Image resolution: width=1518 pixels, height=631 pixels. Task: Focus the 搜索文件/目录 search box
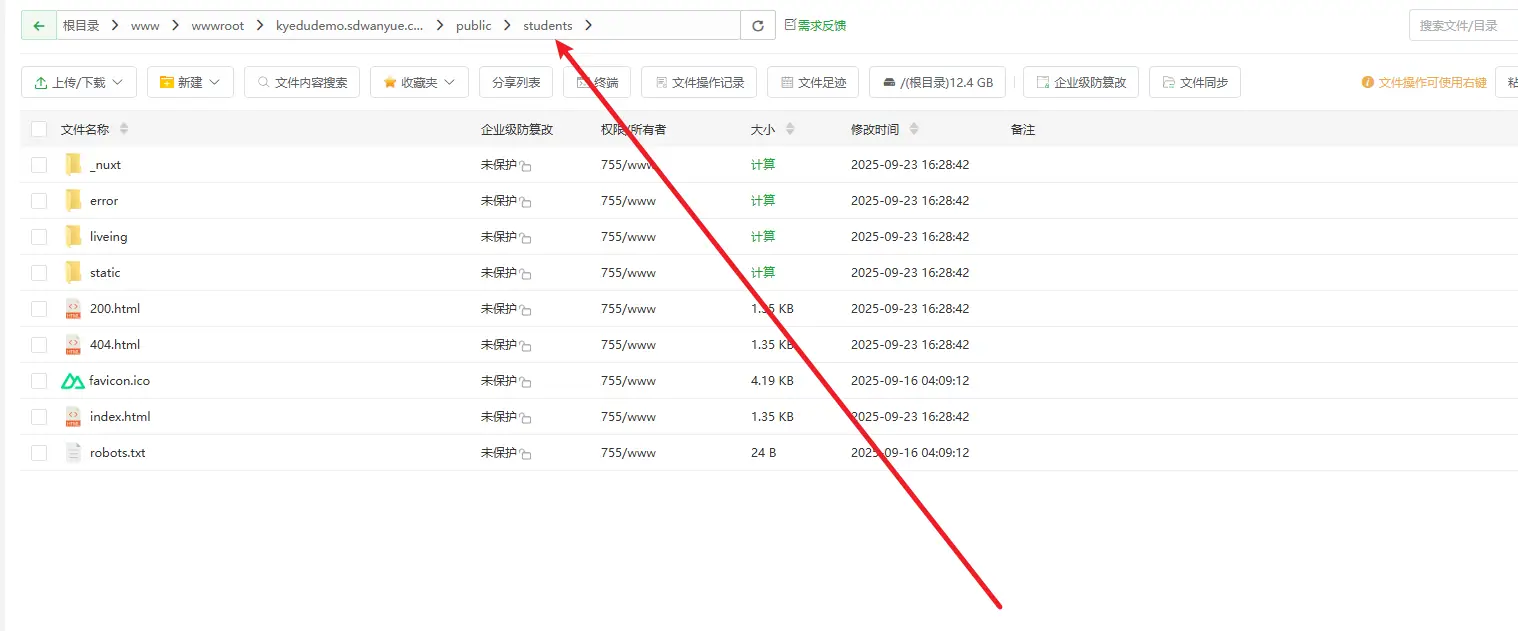tap(1463, 26)
